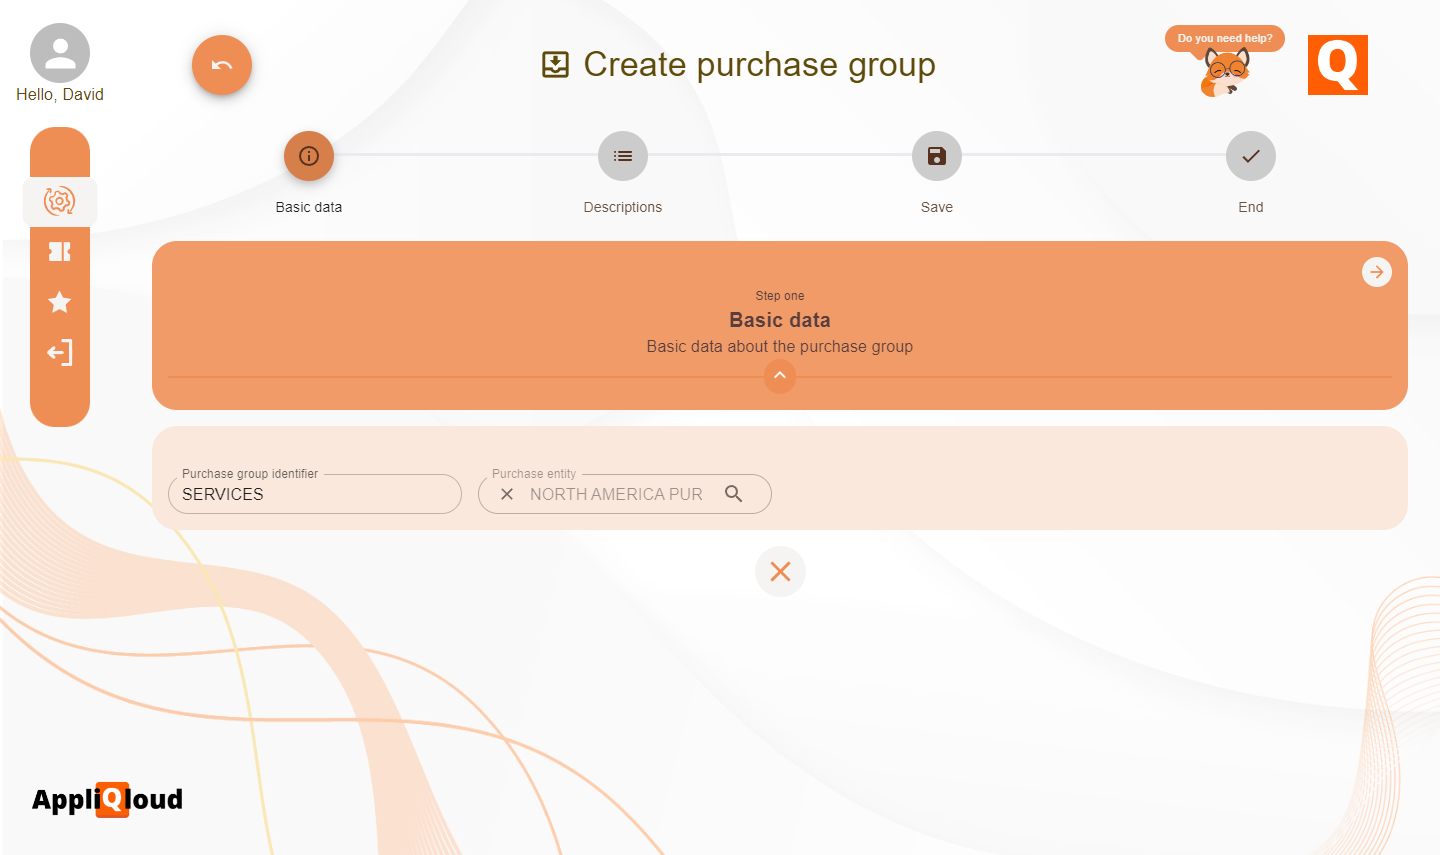Open favorites via the star icon

tap(60, 301)
